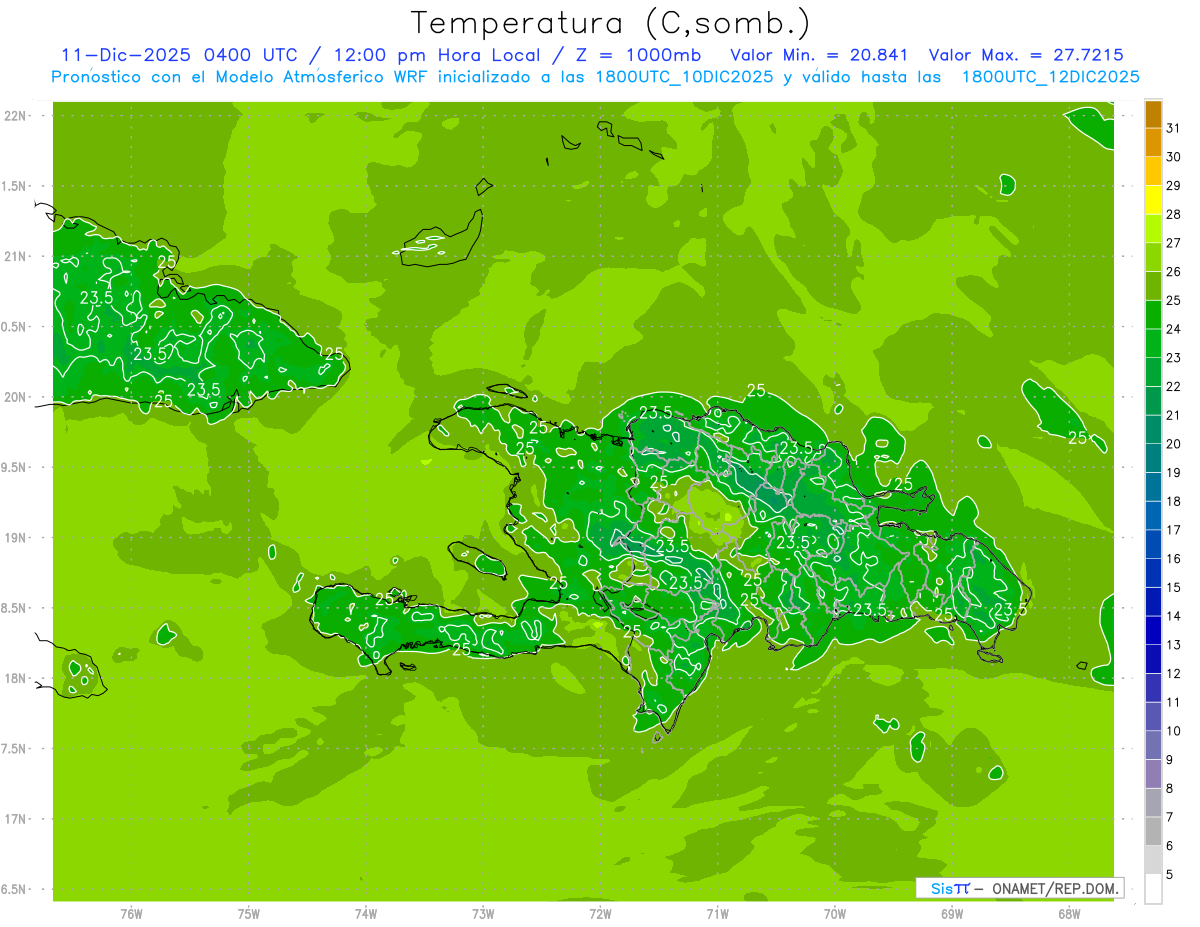Click the color scale label "16"
Viewport: 1200px width, 927px height.
click(1174, 559)
